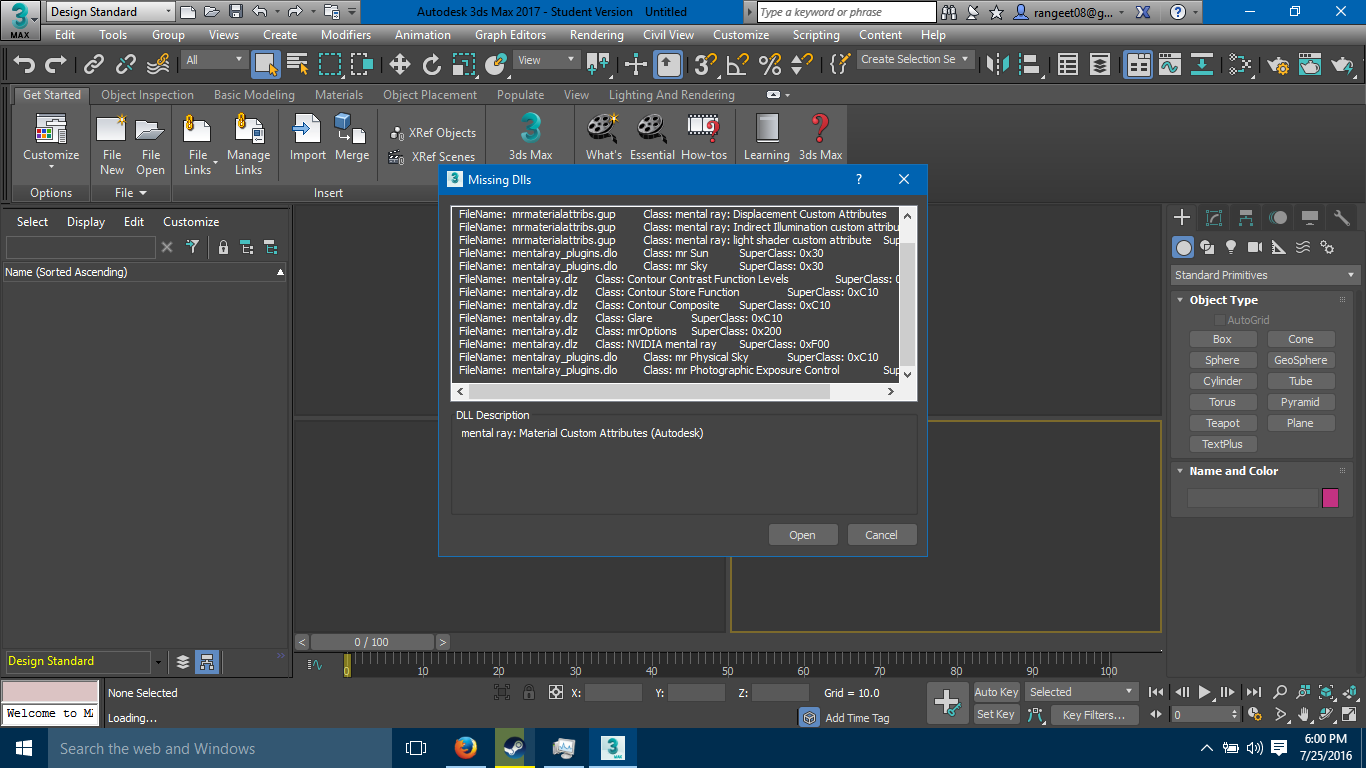Toggle the Angle Snap tool
Viewport: 1366px width, 768px height.
coord(737,65)
